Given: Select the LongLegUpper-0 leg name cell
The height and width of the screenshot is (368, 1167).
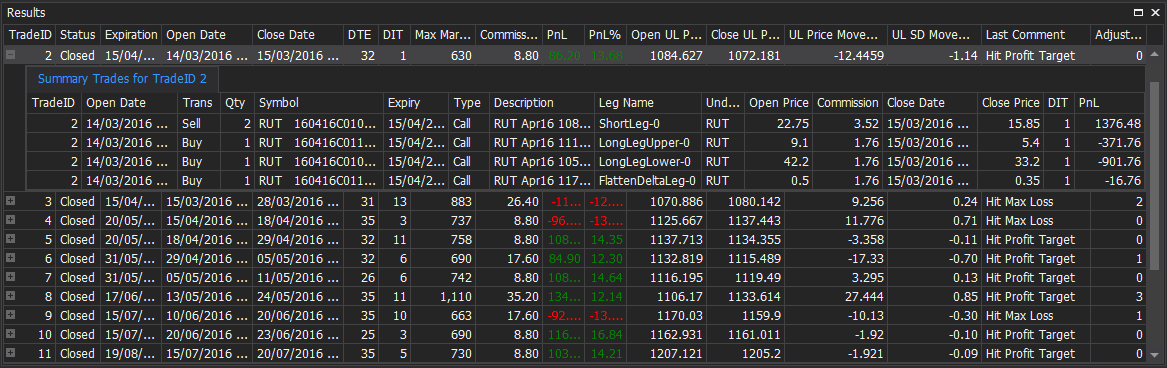Looking at the screenshot, I should pos(648,142).
